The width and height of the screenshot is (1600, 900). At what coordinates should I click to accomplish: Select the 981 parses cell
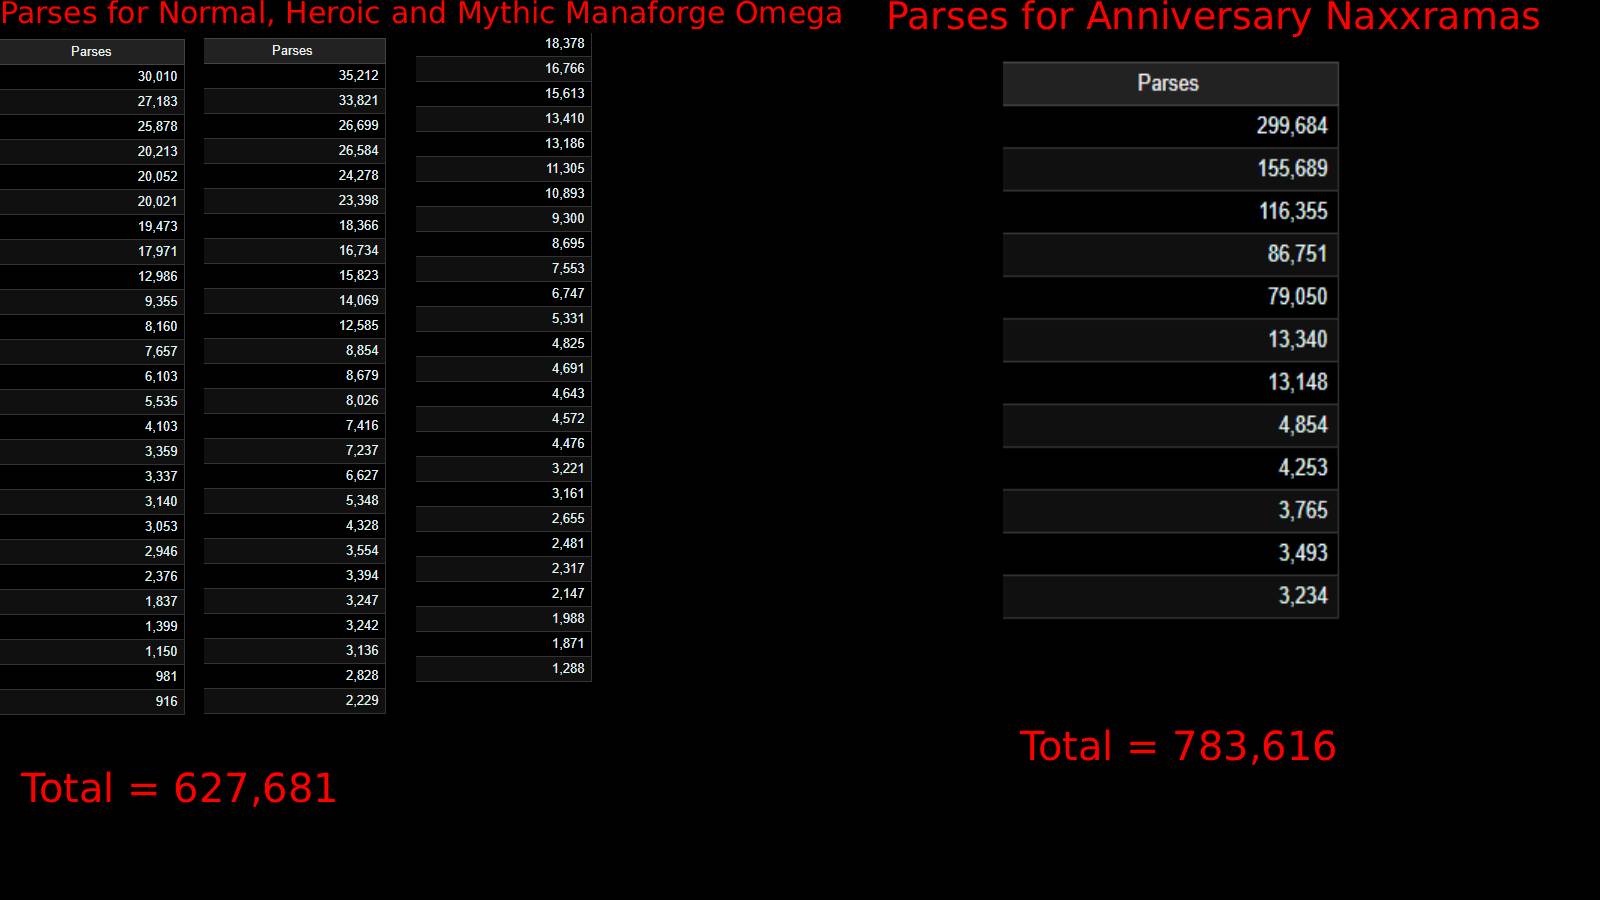pos(92,676)
